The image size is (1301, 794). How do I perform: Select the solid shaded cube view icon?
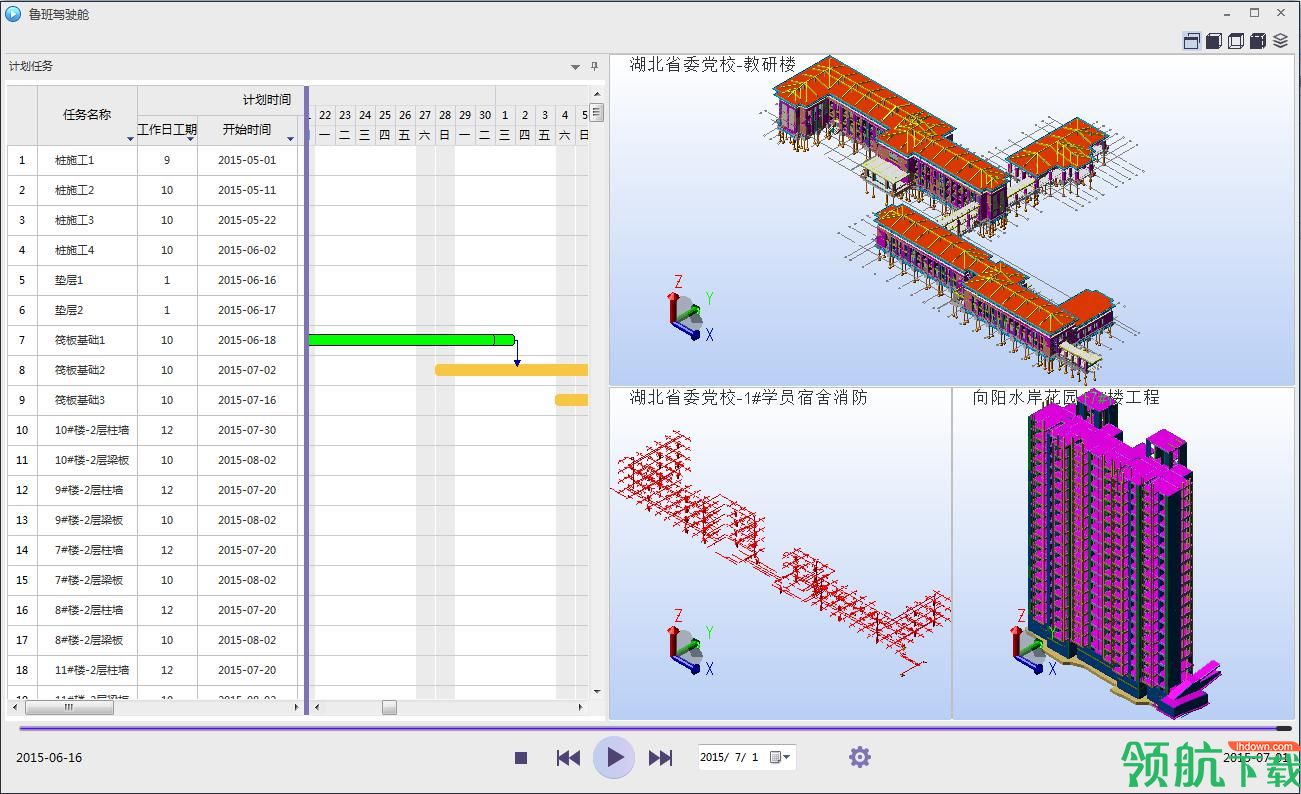[x=1213, y=41]
